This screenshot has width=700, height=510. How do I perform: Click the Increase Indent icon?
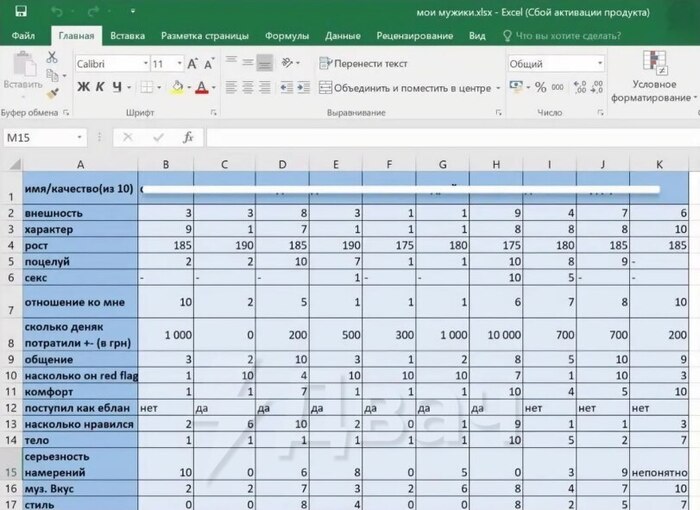point(301,88)
